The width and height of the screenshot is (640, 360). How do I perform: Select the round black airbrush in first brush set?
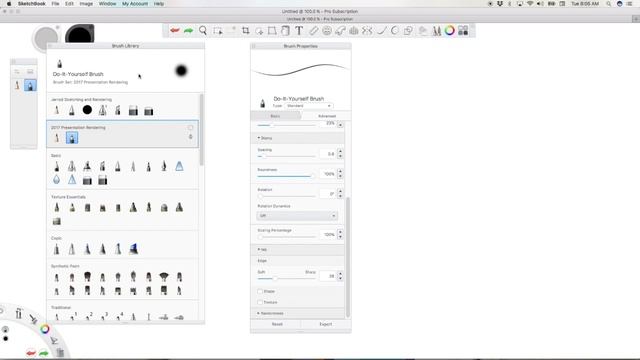(x=87, y=110)
